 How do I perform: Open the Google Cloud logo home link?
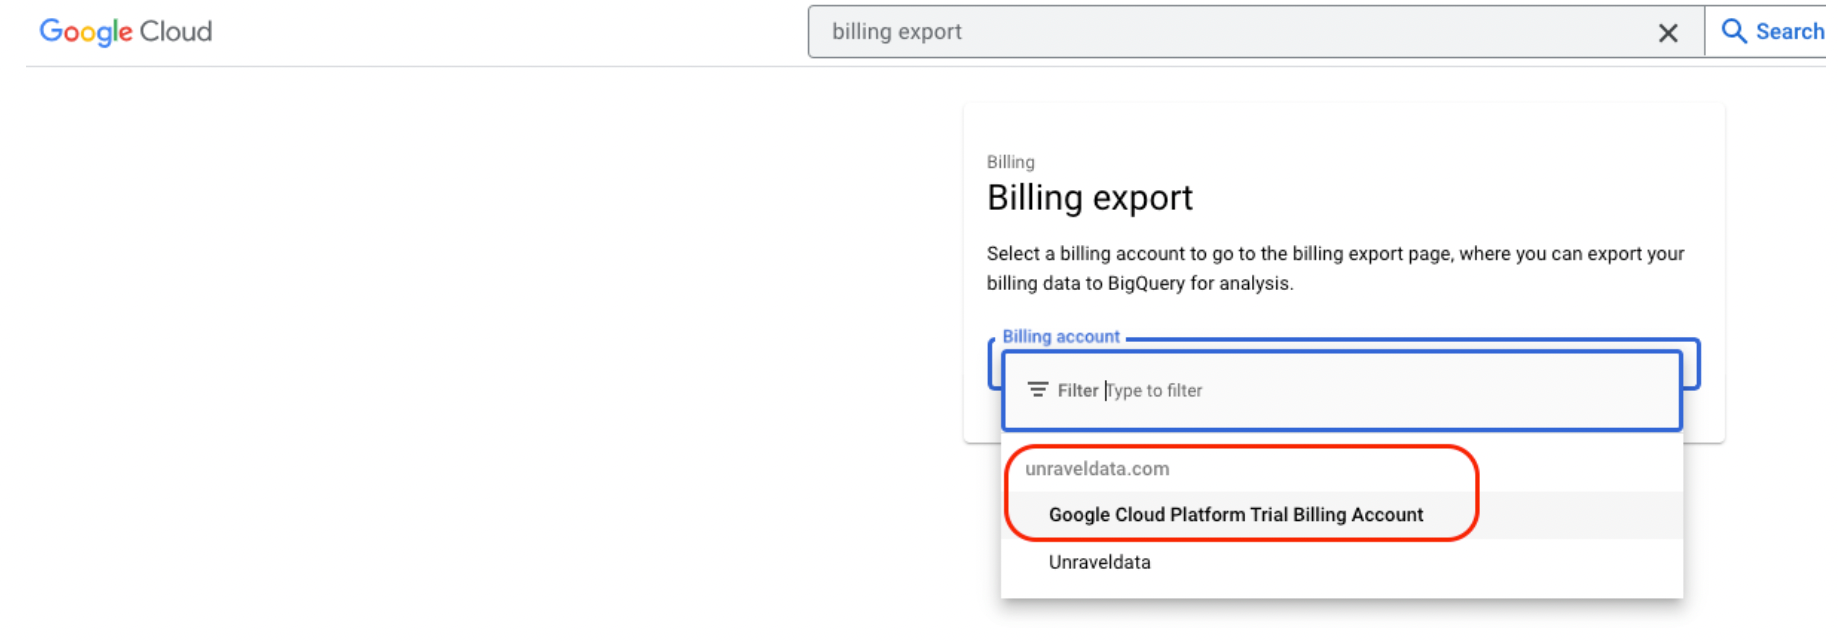126,32
